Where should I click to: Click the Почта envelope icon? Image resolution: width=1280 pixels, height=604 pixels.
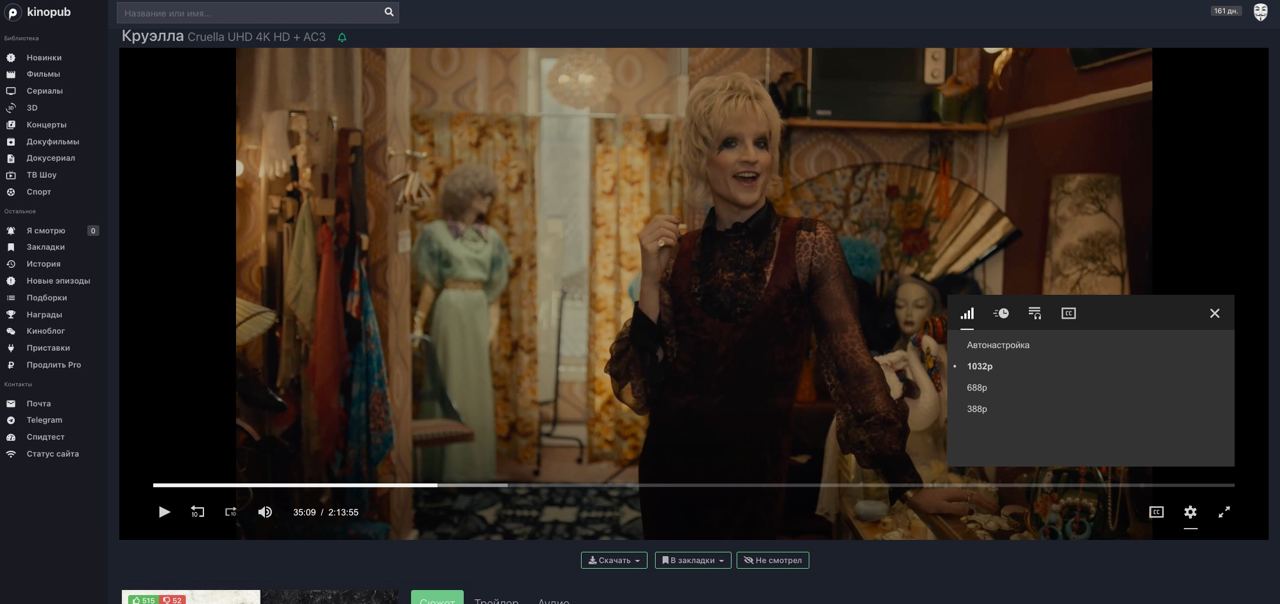pos(11,404)
